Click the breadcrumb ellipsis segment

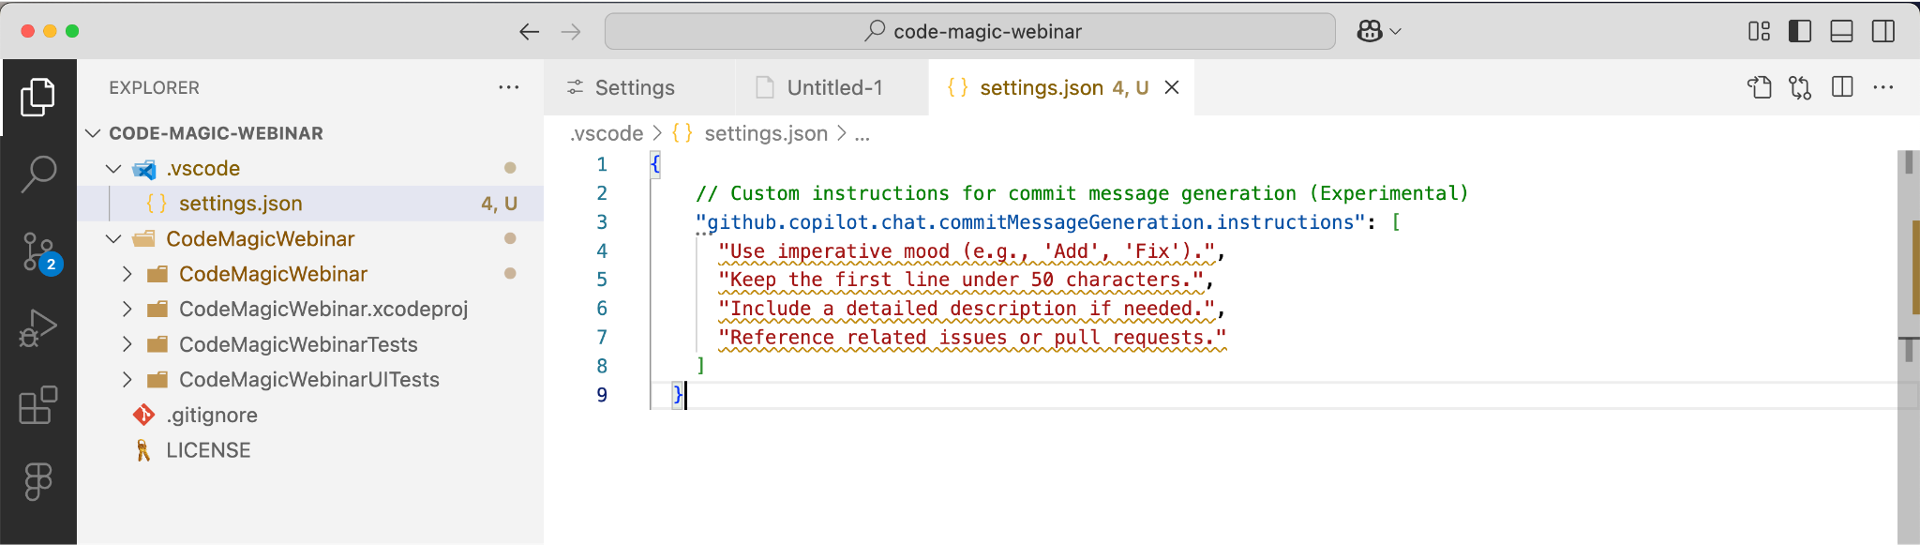(862, 134)
